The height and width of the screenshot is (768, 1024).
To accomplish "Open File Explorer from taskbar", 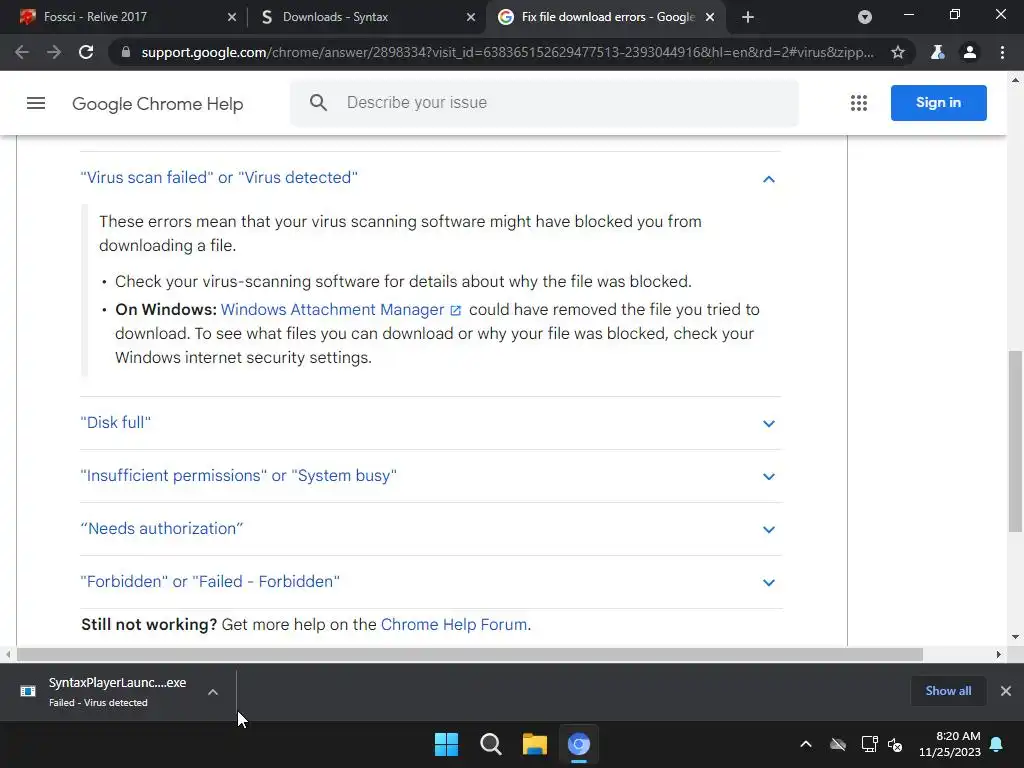I will [535, 744].
